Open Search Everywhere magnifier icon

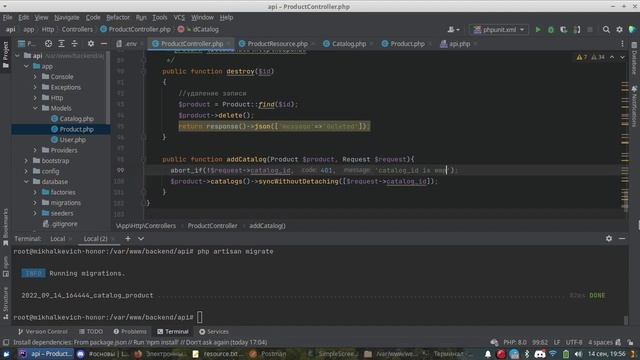point(606,29)
